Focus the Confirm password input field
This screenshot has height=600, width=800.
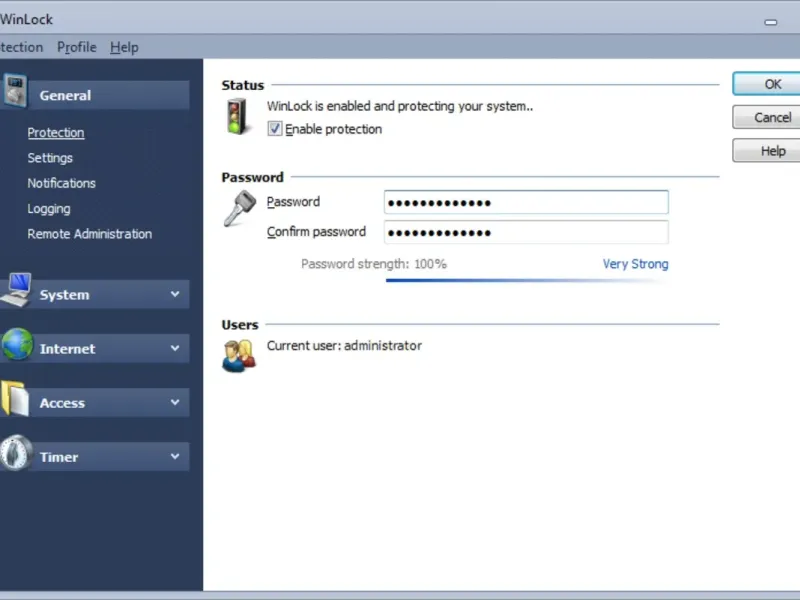coord(526,232)
